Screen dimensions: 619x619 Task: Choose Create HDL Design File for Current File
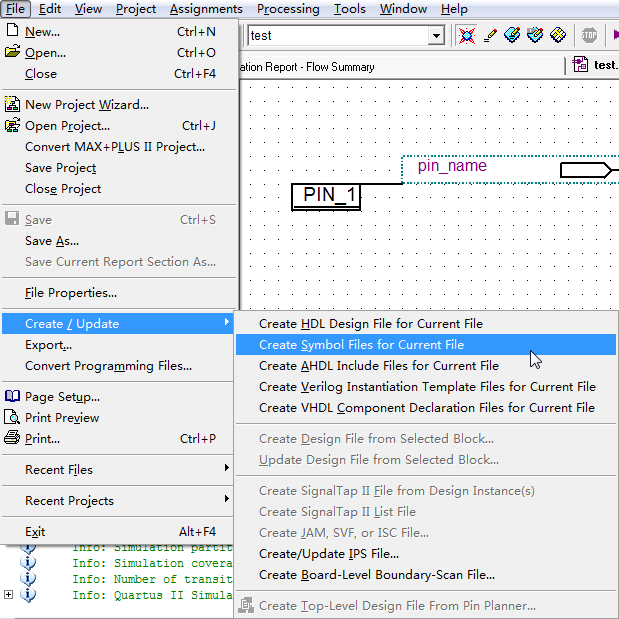(370, 324)
